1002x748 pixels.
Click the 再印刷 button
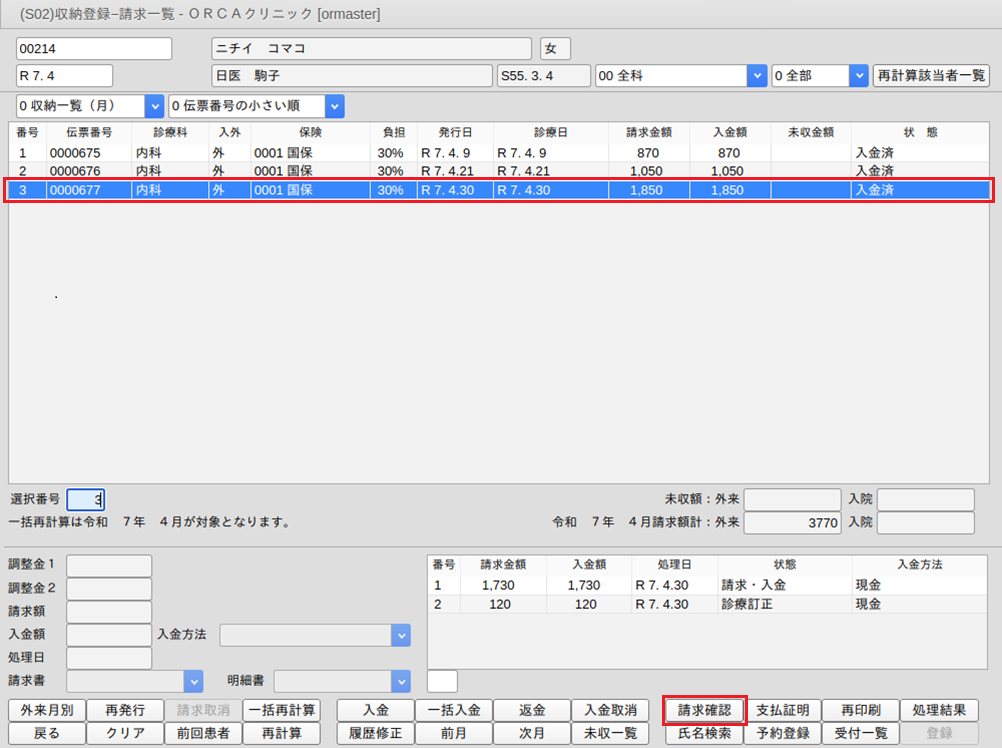pos(860,710)
